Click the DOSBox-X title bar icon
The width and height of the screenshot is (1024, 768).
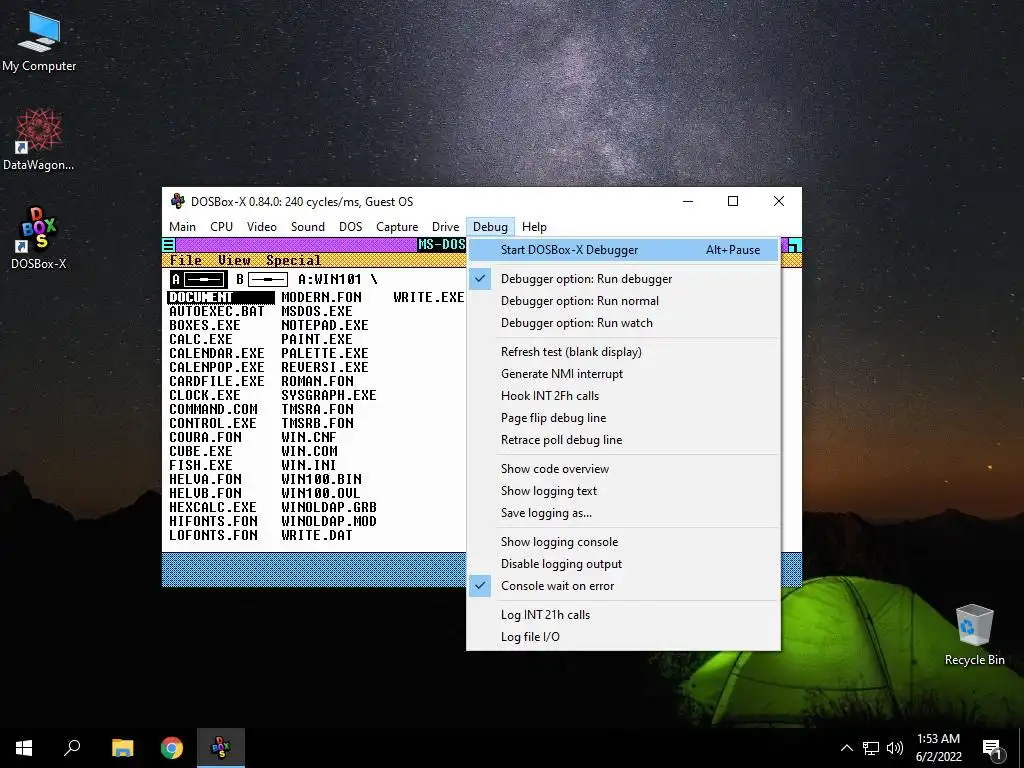tap(178, 201)
